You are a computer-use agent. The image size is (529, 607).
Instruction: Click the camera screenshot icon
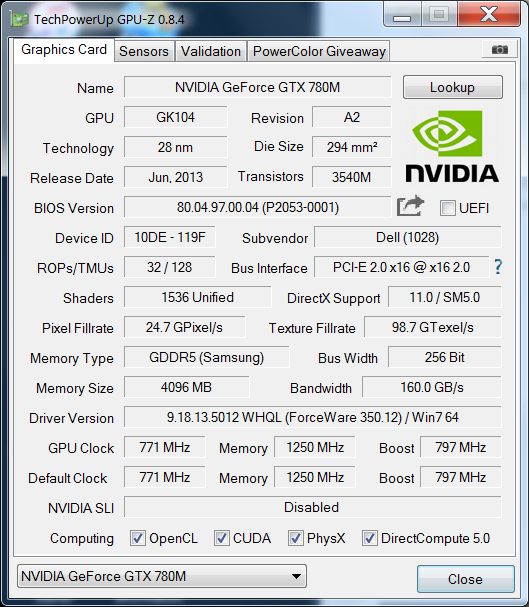coord(500,50)
